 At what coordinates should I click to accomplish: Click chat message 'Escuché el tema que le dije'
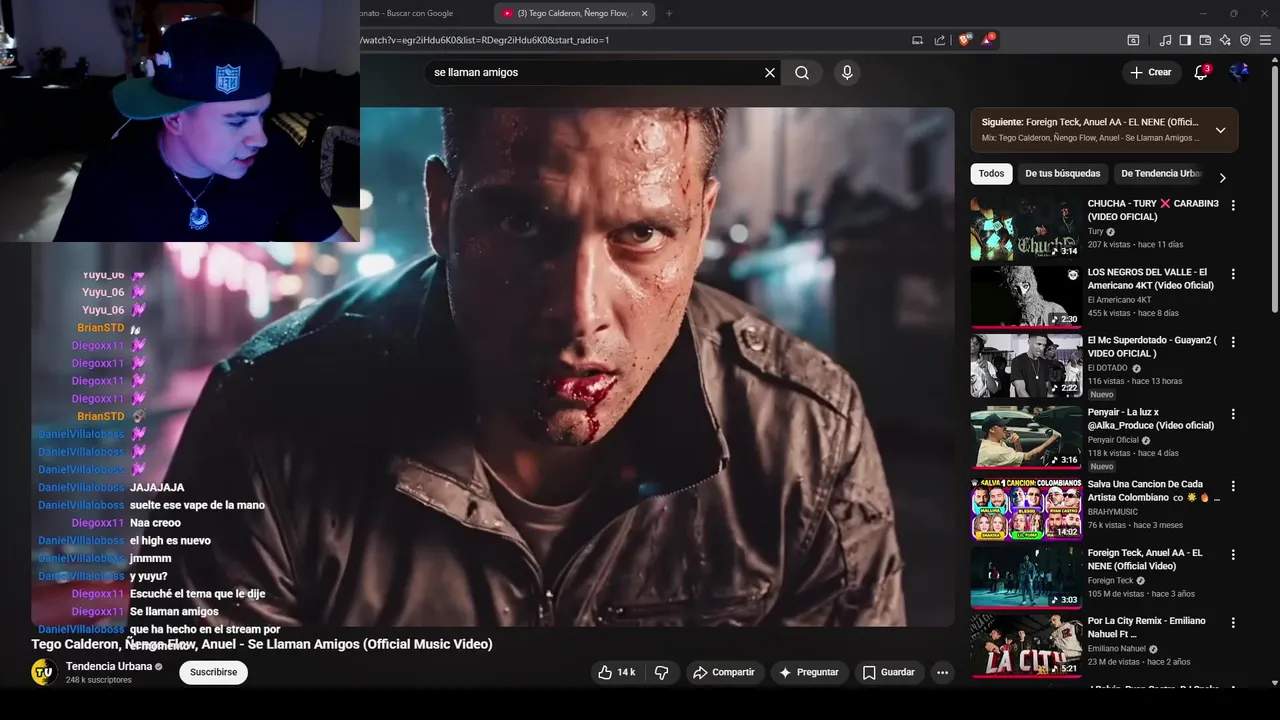tap(197, 594)
